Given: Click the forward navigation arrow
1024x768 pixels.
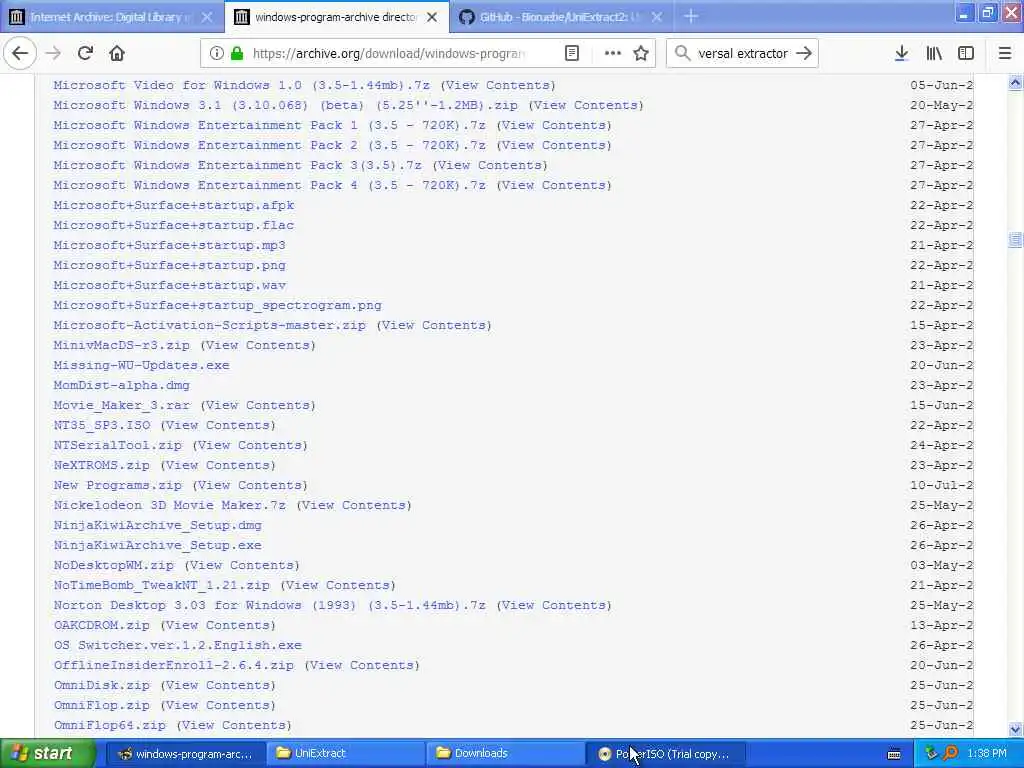Looking at the screenshot, I should 53,54.
